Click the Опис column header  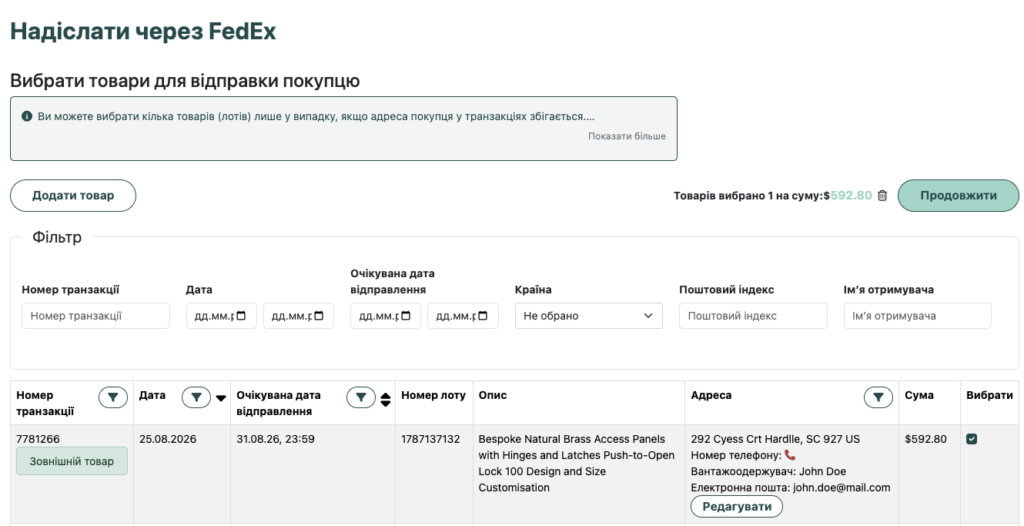pos(492,395)
